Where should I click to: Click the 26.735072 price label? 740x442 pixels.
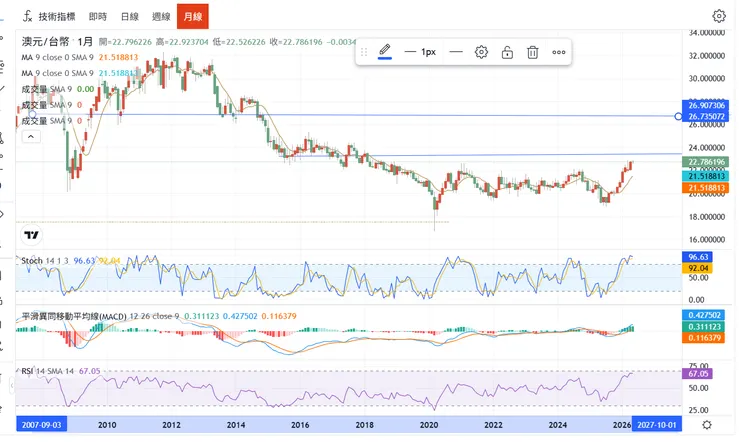point(706,117)
